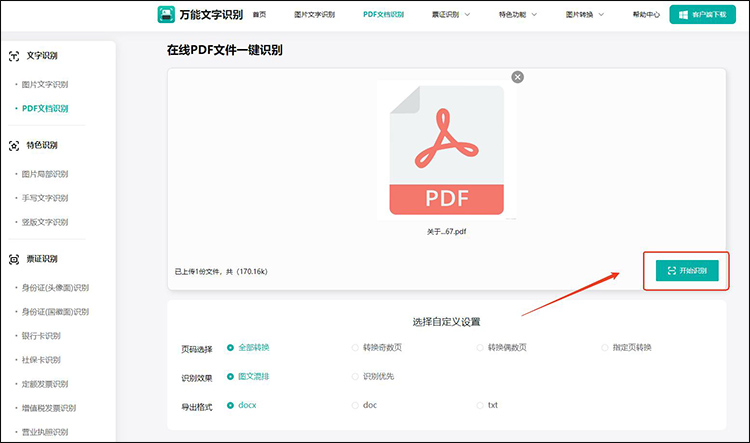Click the 万能文字识别 logo icon

[166, 14]
